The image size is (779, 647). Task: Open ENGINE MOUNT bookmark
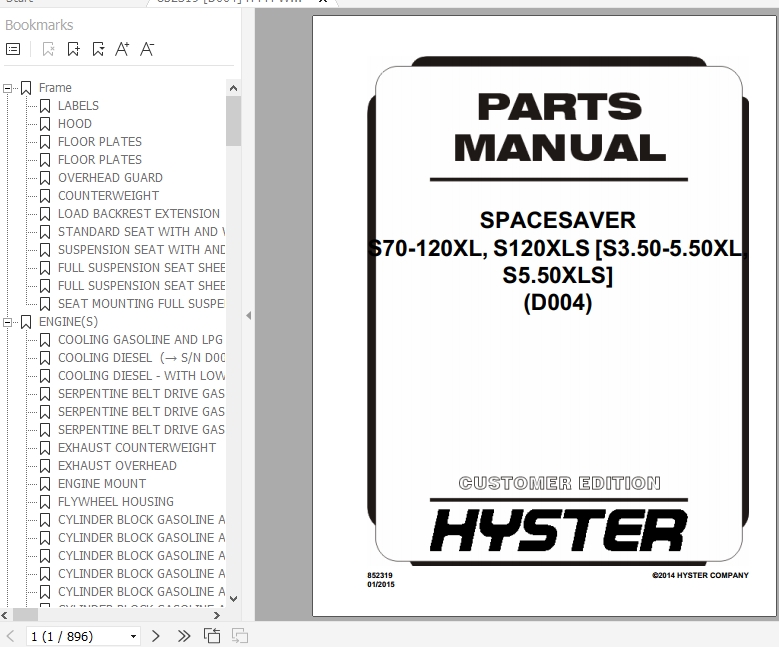tap(102, 484)
